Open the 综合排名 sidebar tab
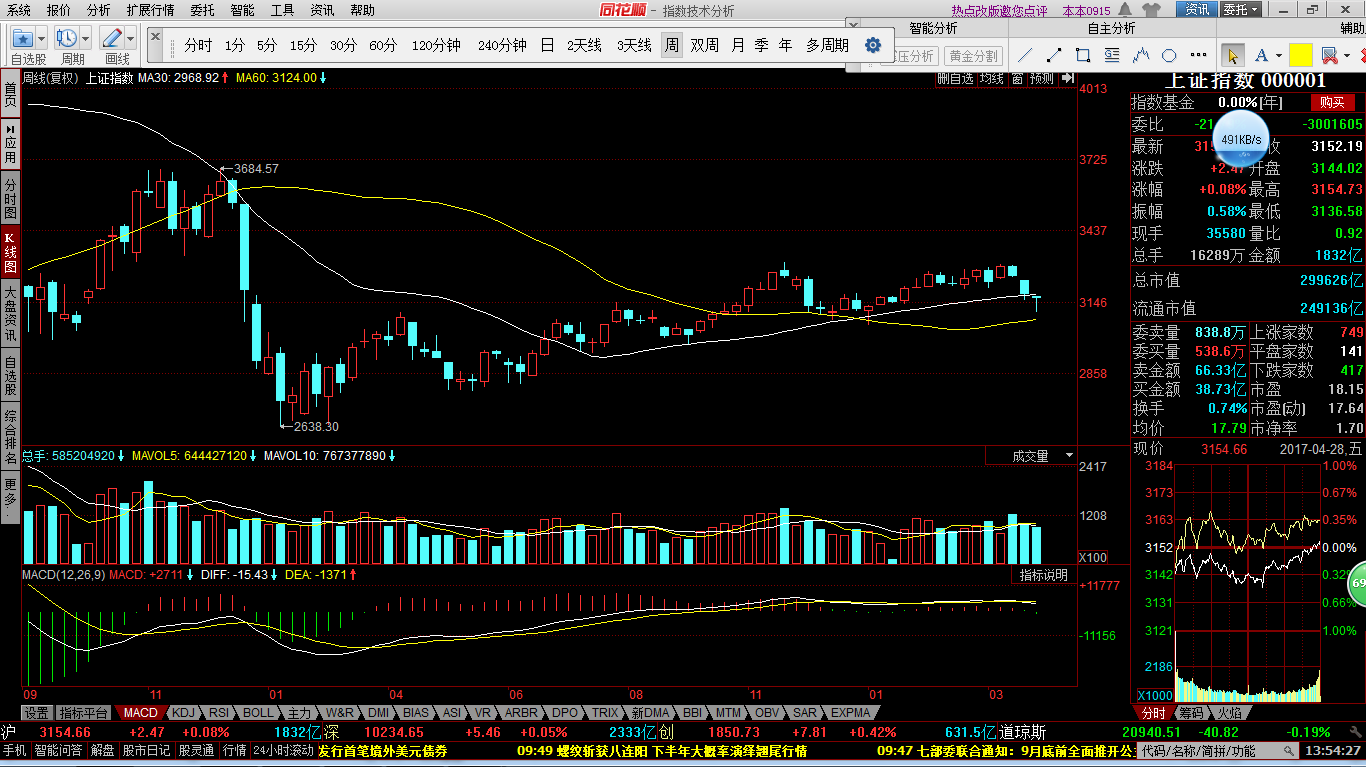Viewport: 1366px width, 767px height. point(10,436)
